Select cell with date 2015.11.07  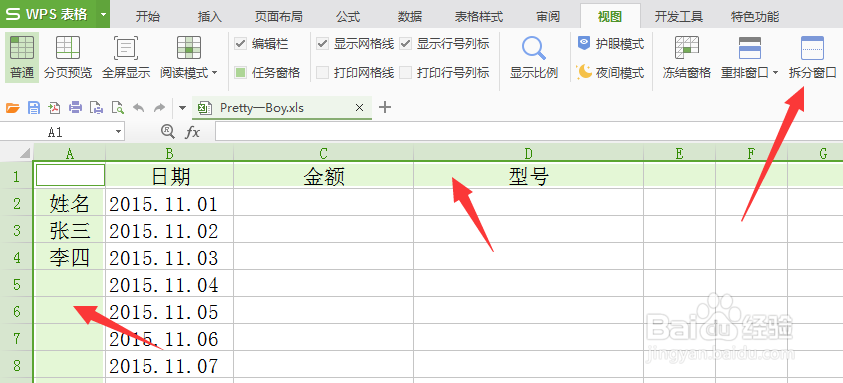pyautogui.click(x=170, y=365)
